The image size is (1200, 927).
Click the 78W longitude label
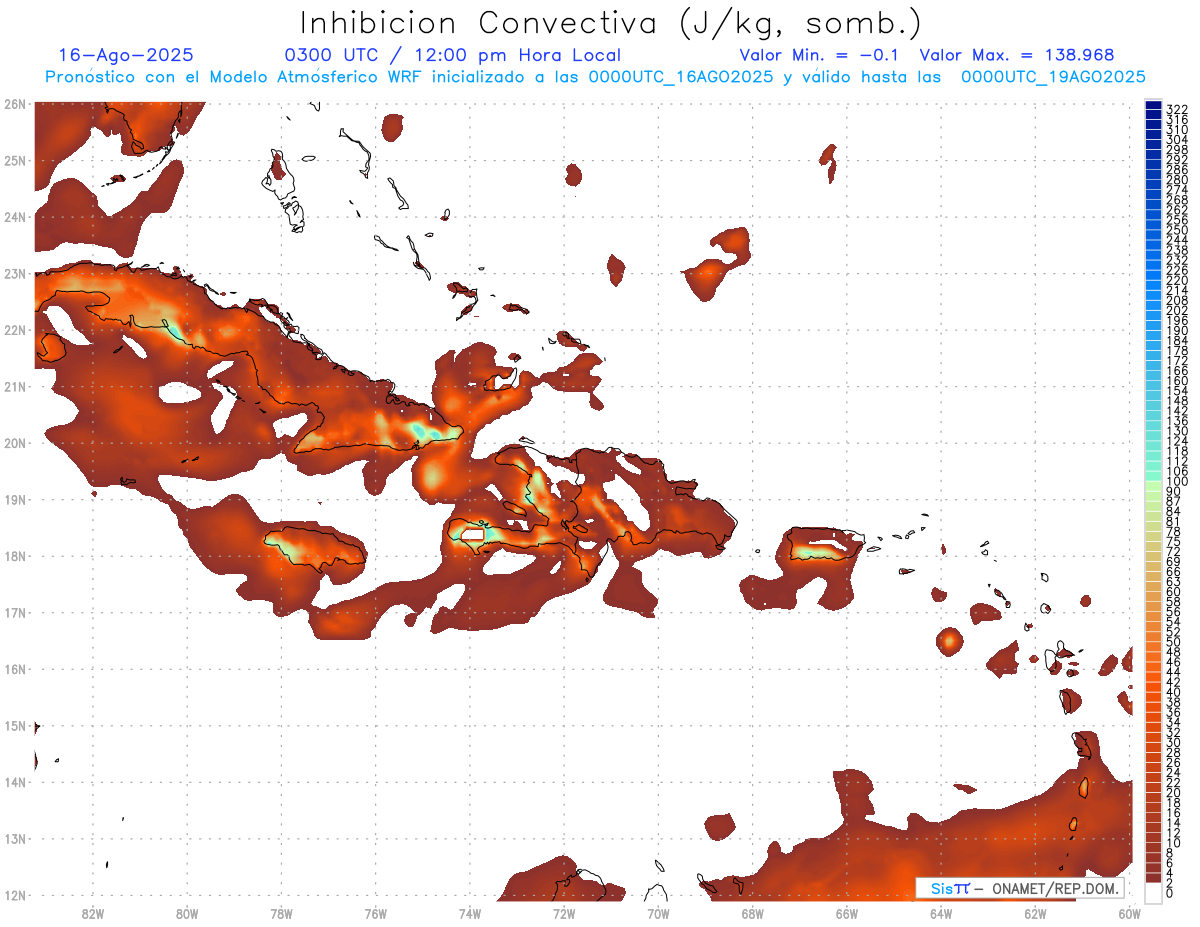281,913
